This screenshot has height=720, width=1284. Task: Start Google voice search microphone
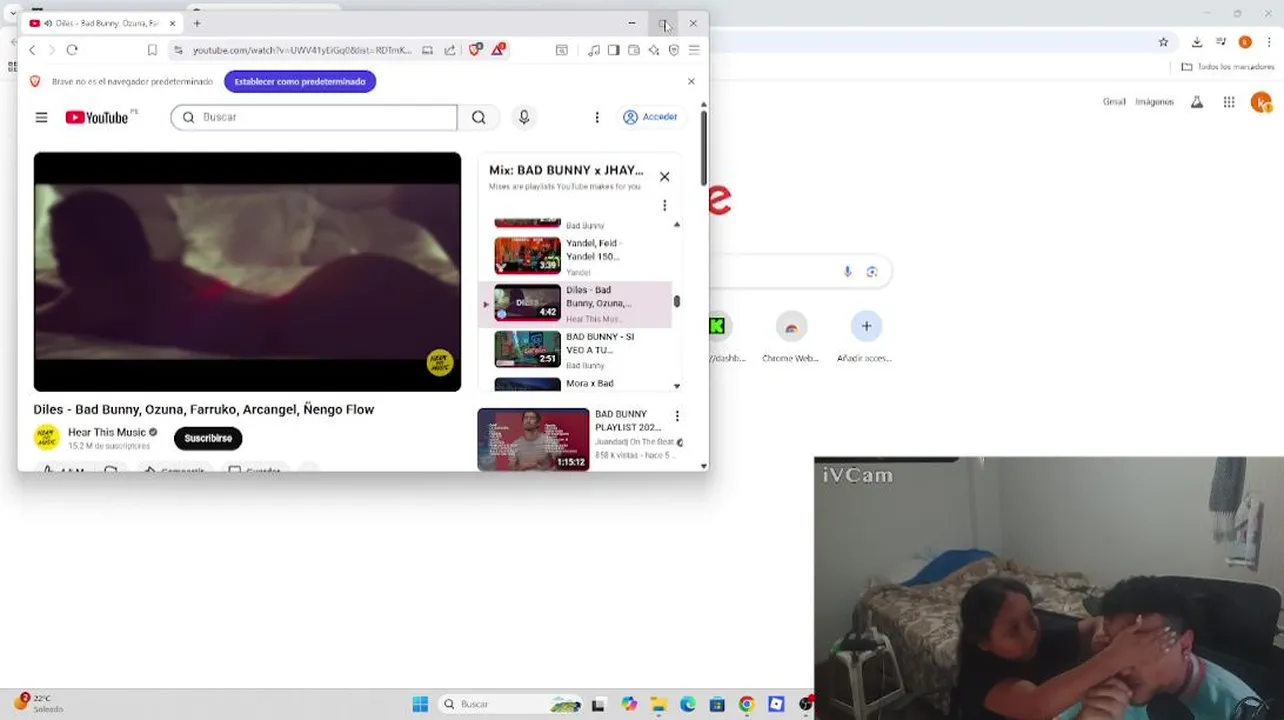tap(848, 272)
